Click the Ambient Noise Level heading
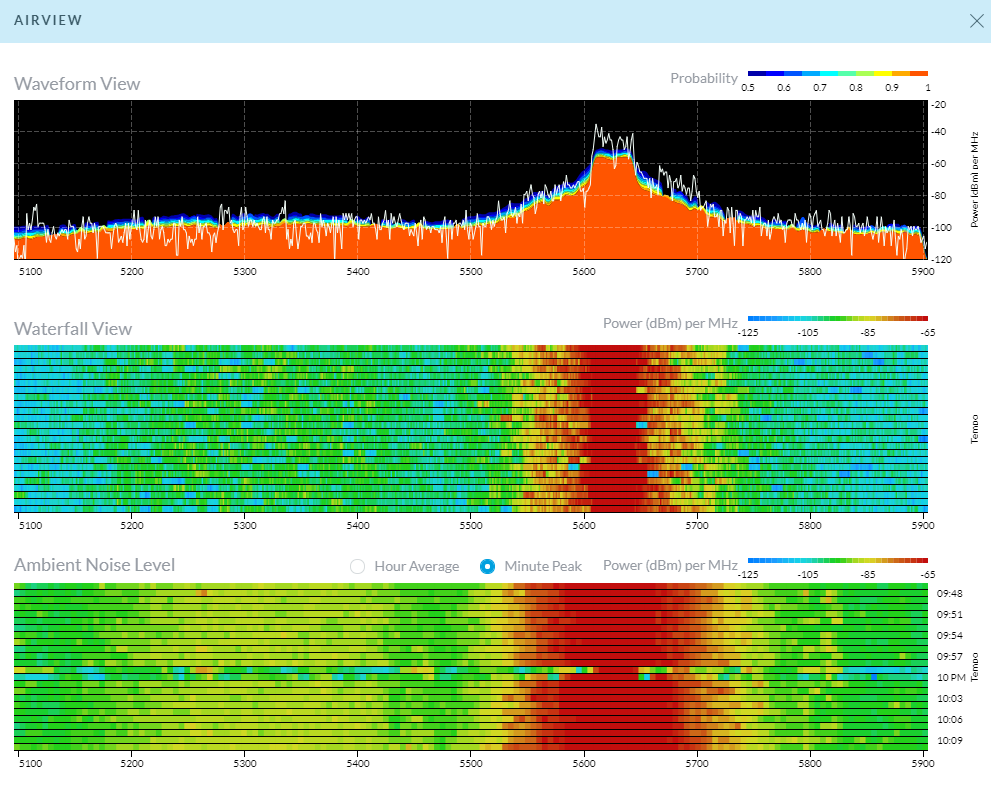This screenshot has width=991, height=806. [x=94, y=565]
